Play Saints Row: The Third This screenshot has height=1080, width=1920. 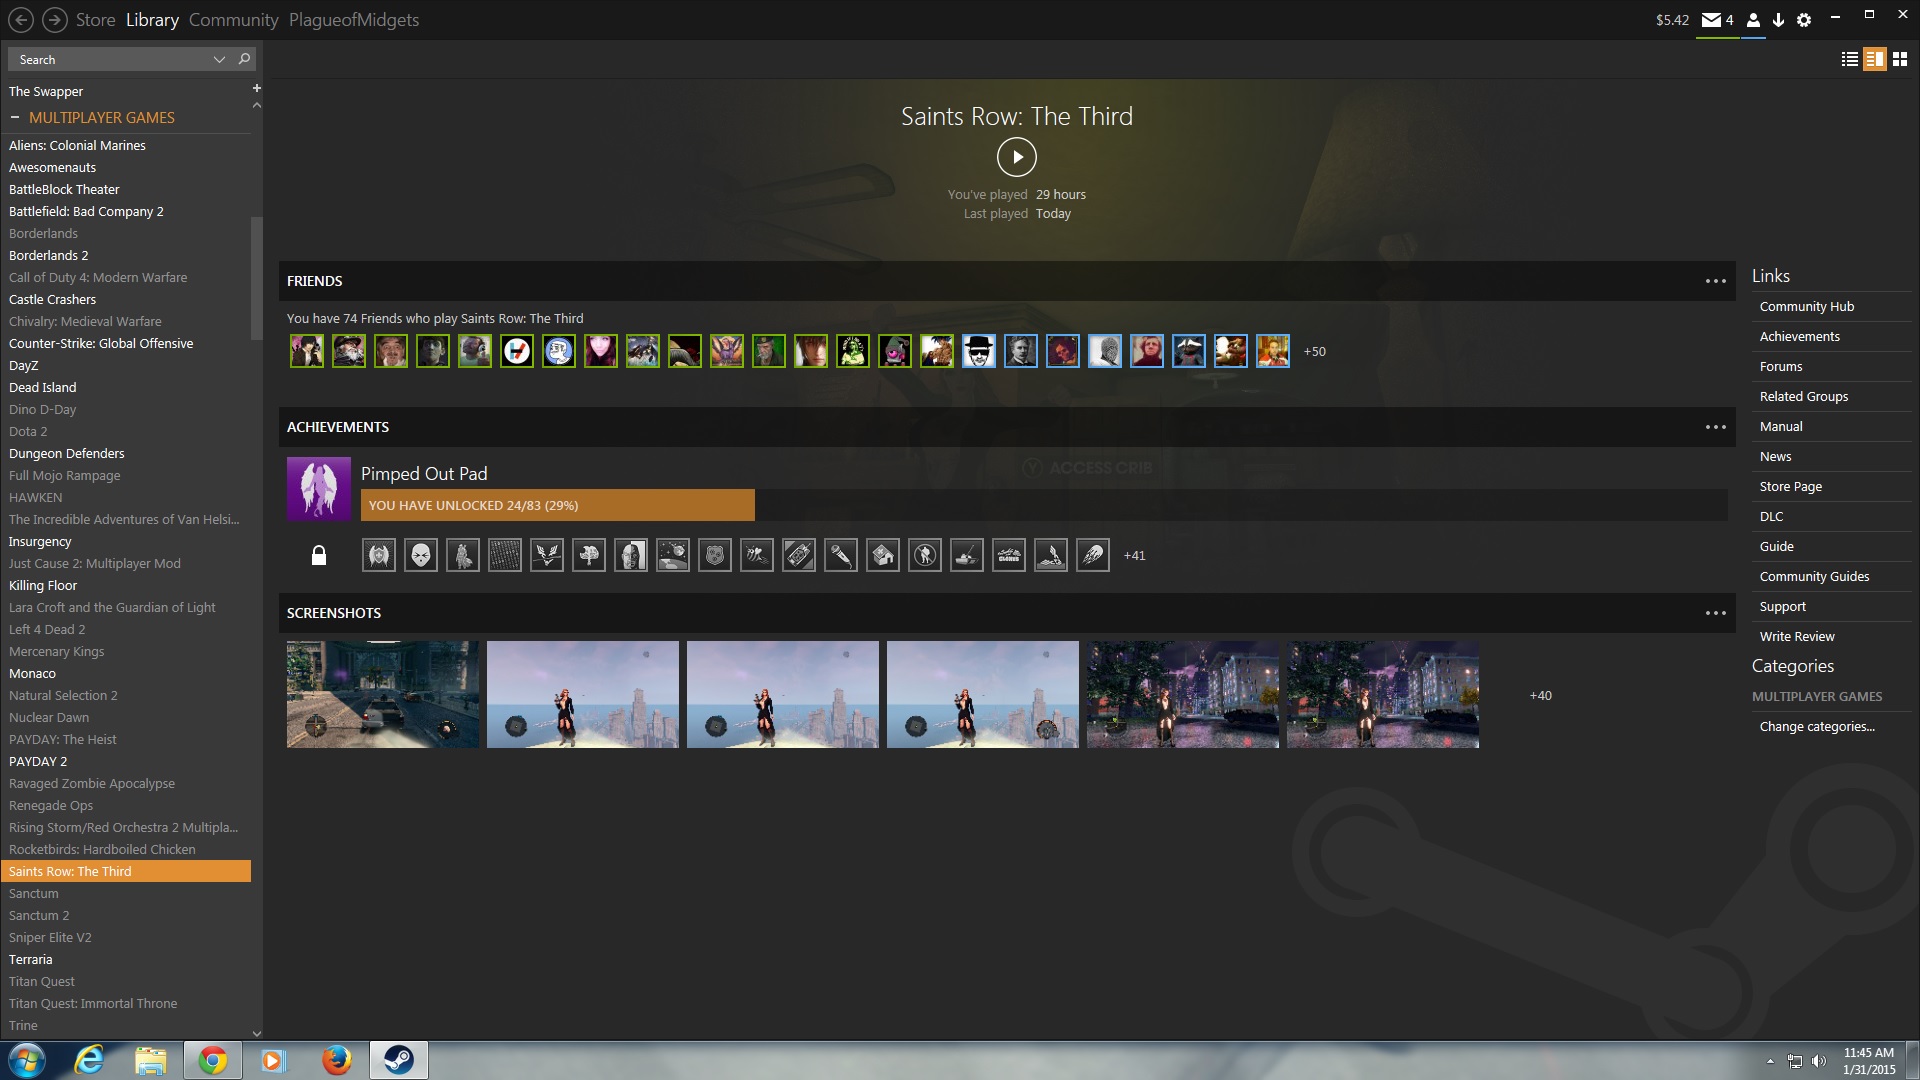point(1017,157)
